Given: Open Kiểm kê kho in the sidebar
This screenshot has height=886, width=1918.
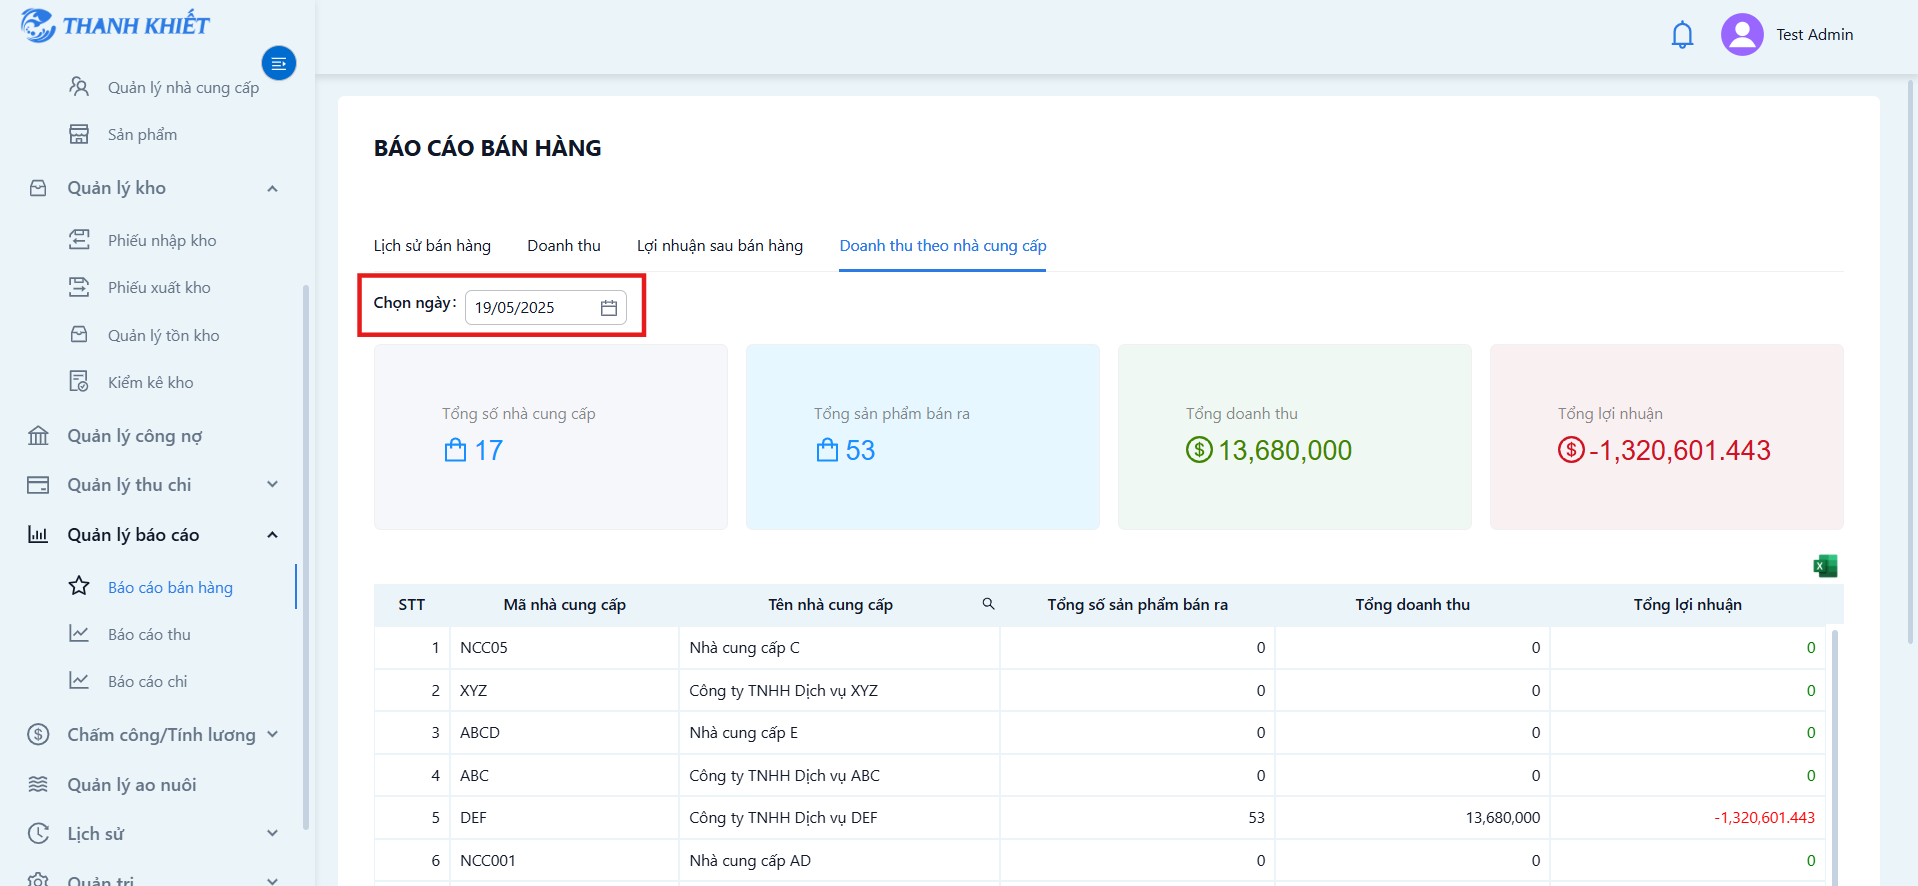Looking at the screenshot, I should (x=150, y=382).
